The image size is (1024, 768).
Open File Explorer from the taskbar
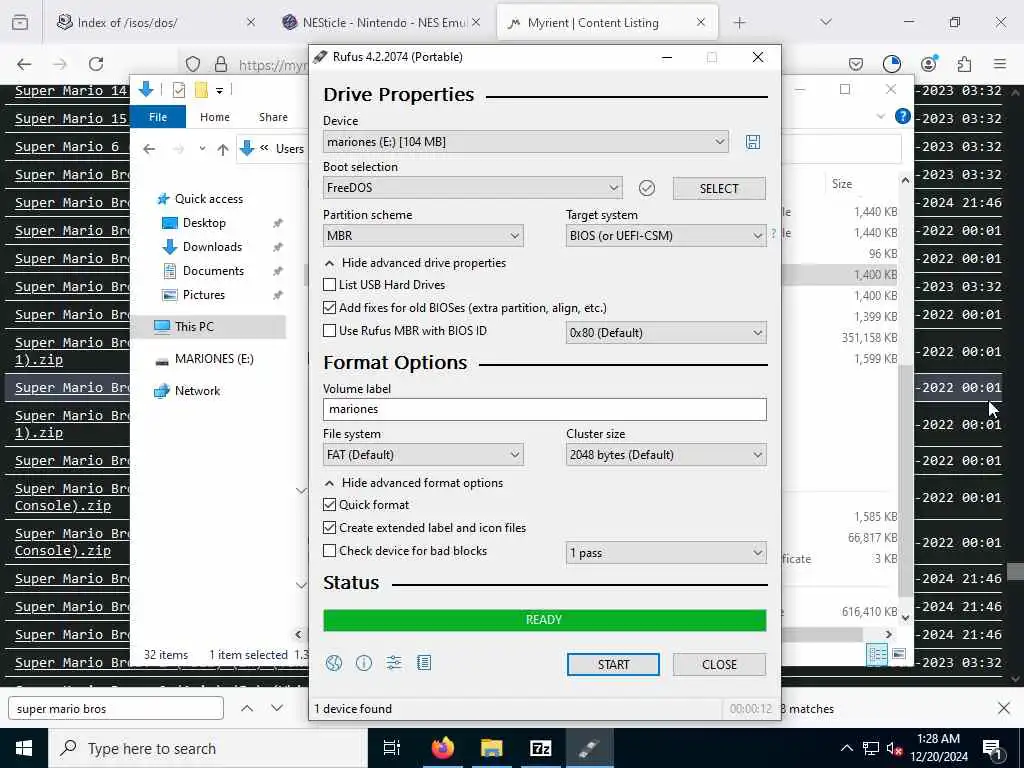tap(492, 748)
